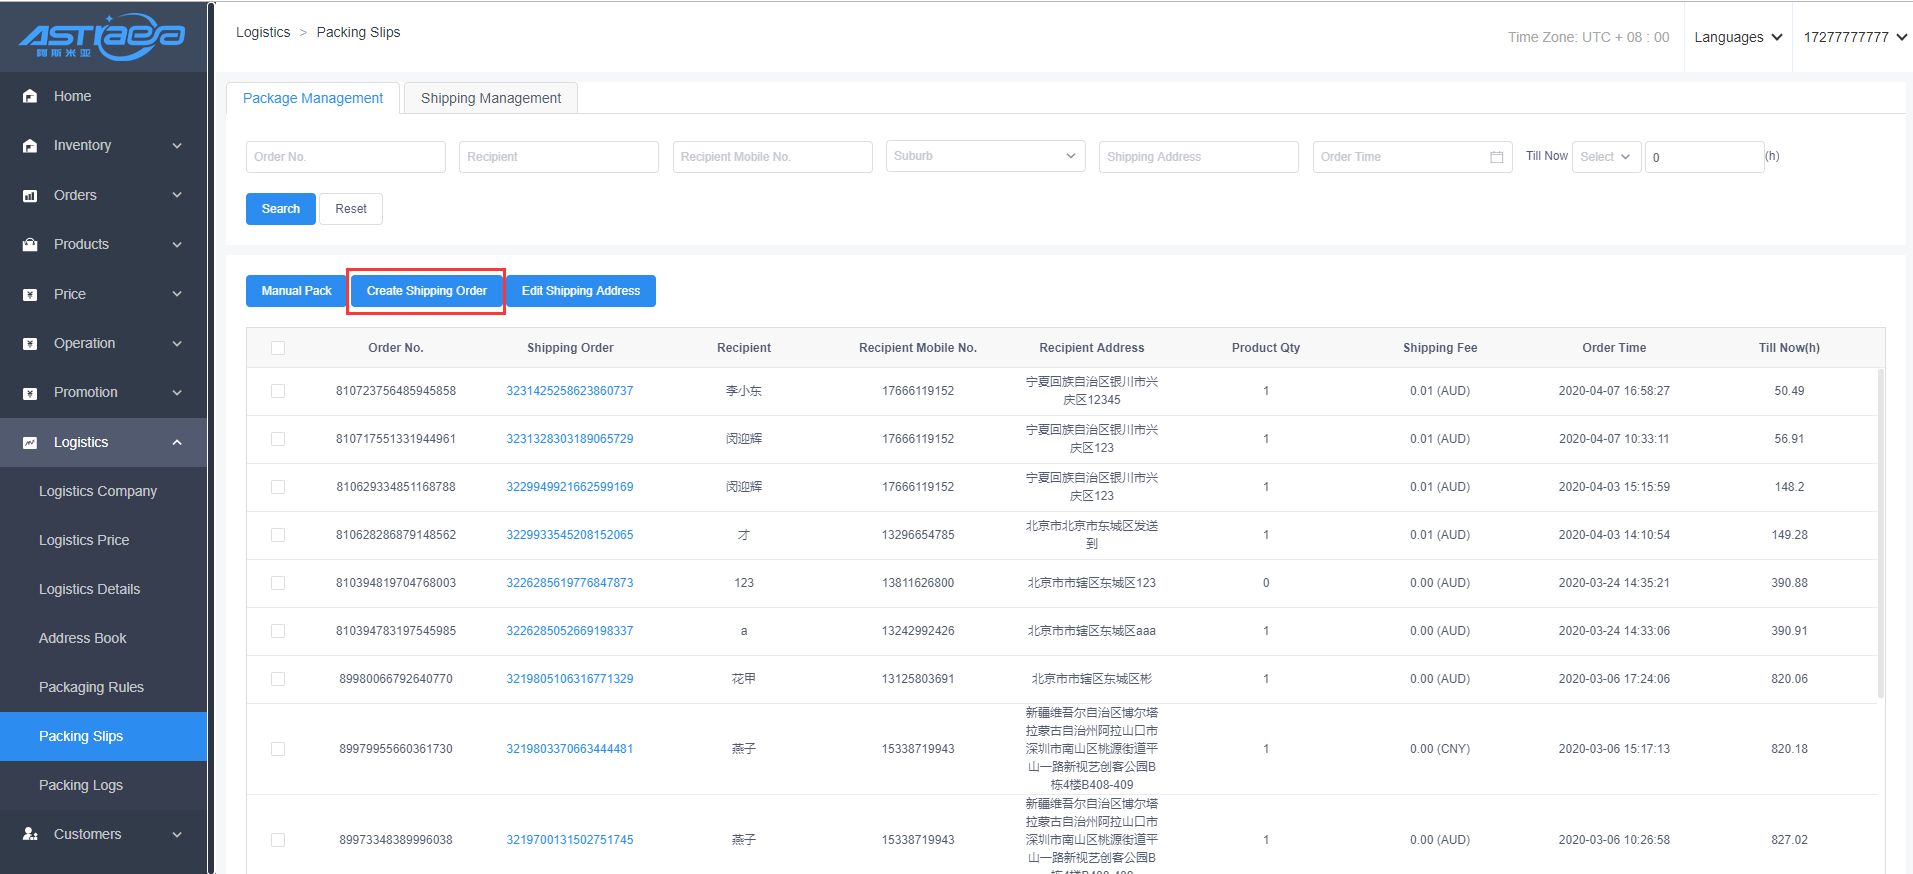Click the Customers sidebar icon

[30, 834]
